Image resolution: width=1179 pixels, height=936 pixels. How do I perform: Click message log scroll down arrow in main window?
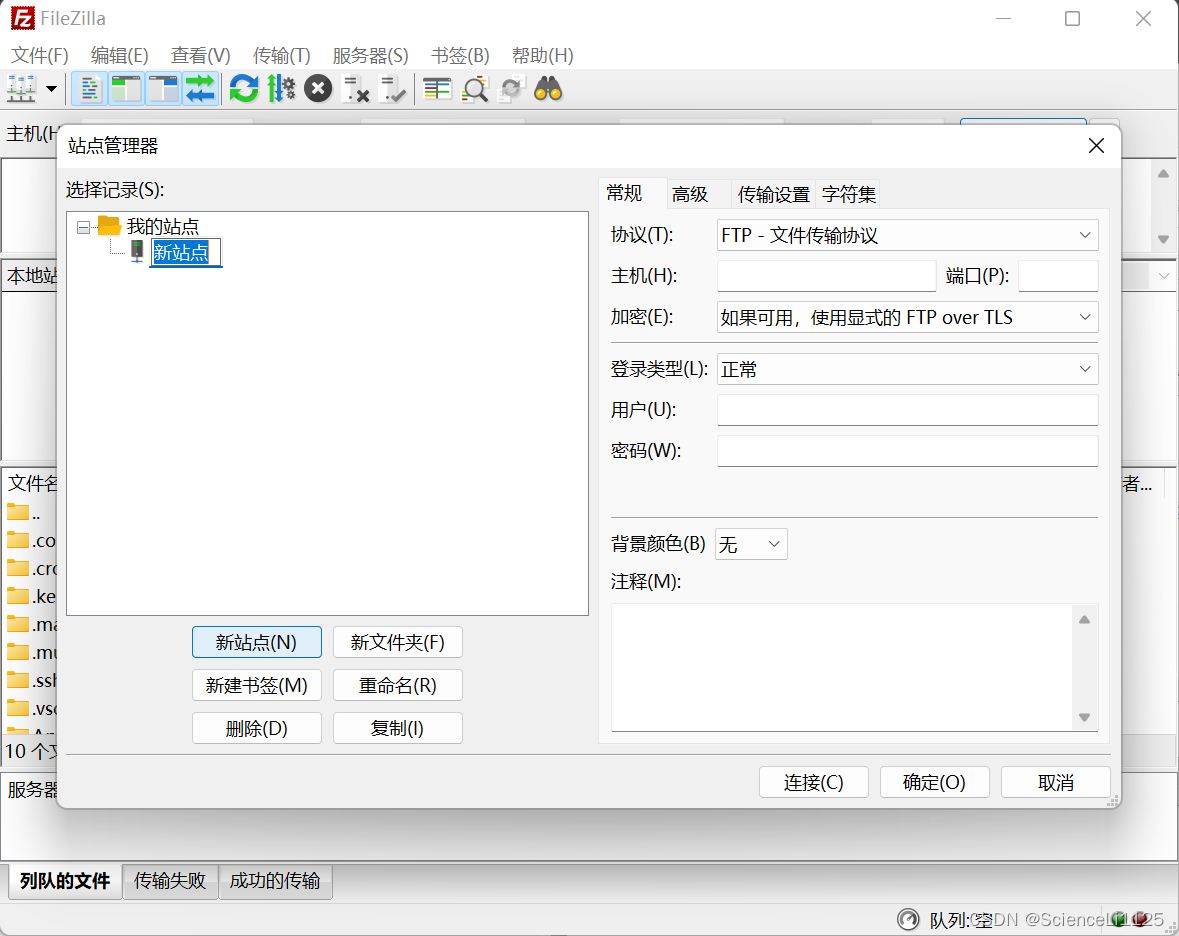(1163, 239)
